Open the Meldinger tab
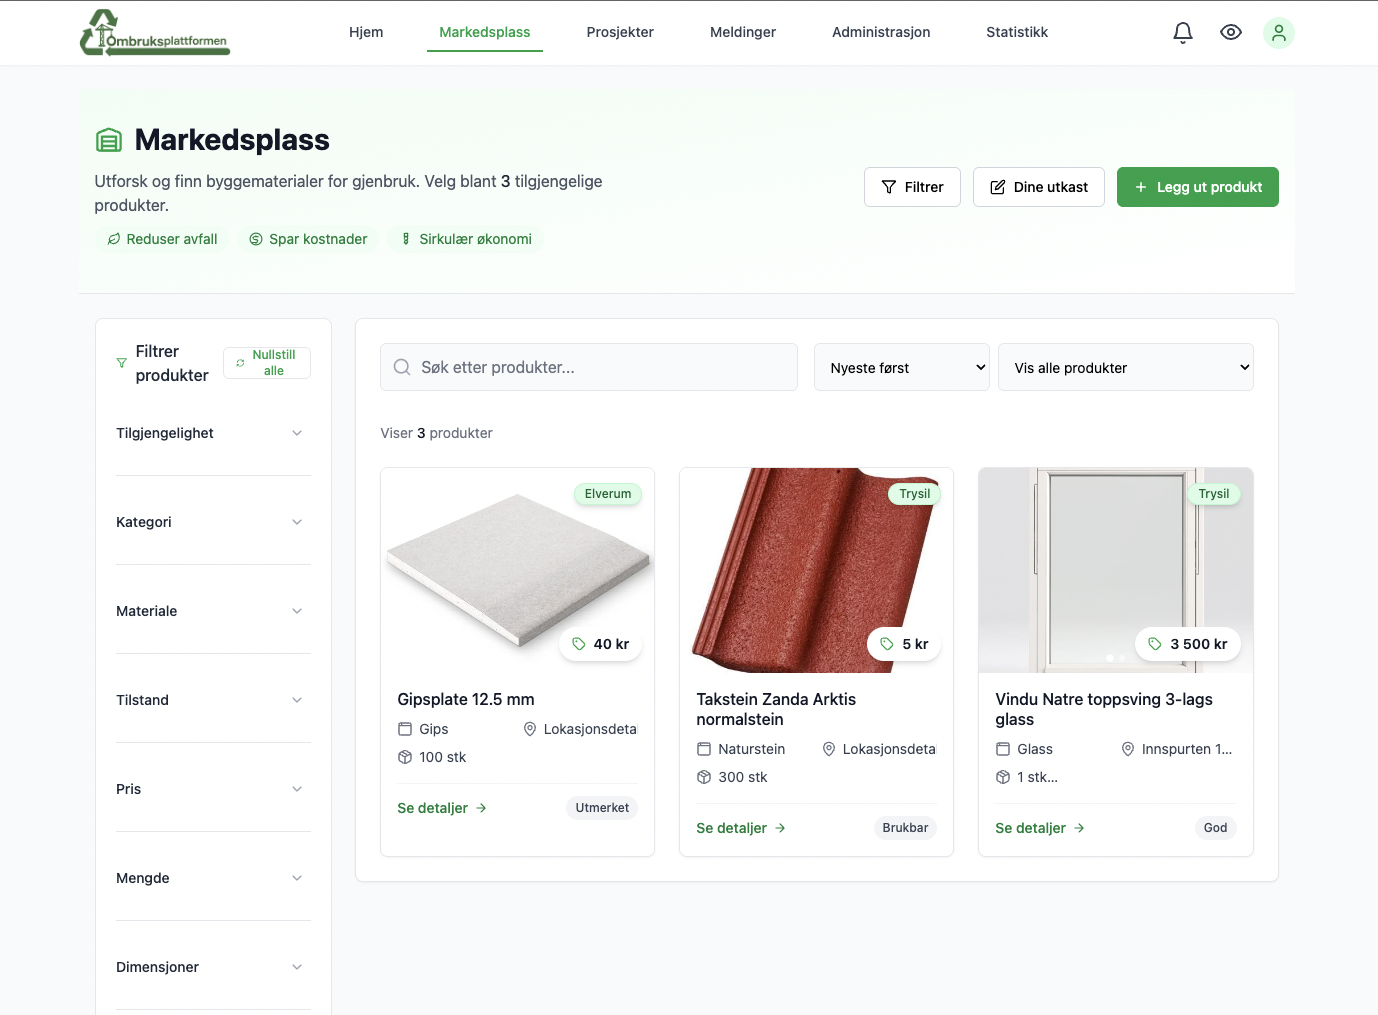The height and width of the screenshot is (1015, 1378). tap(743, 32)
